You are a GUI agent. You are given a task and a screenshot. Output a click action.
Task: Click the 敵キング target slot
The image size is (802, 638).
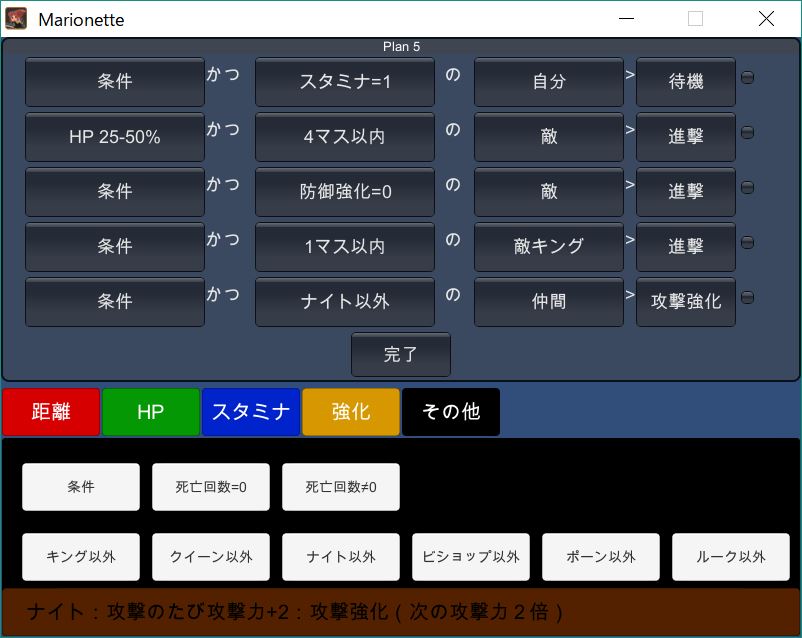pos(549,247)
